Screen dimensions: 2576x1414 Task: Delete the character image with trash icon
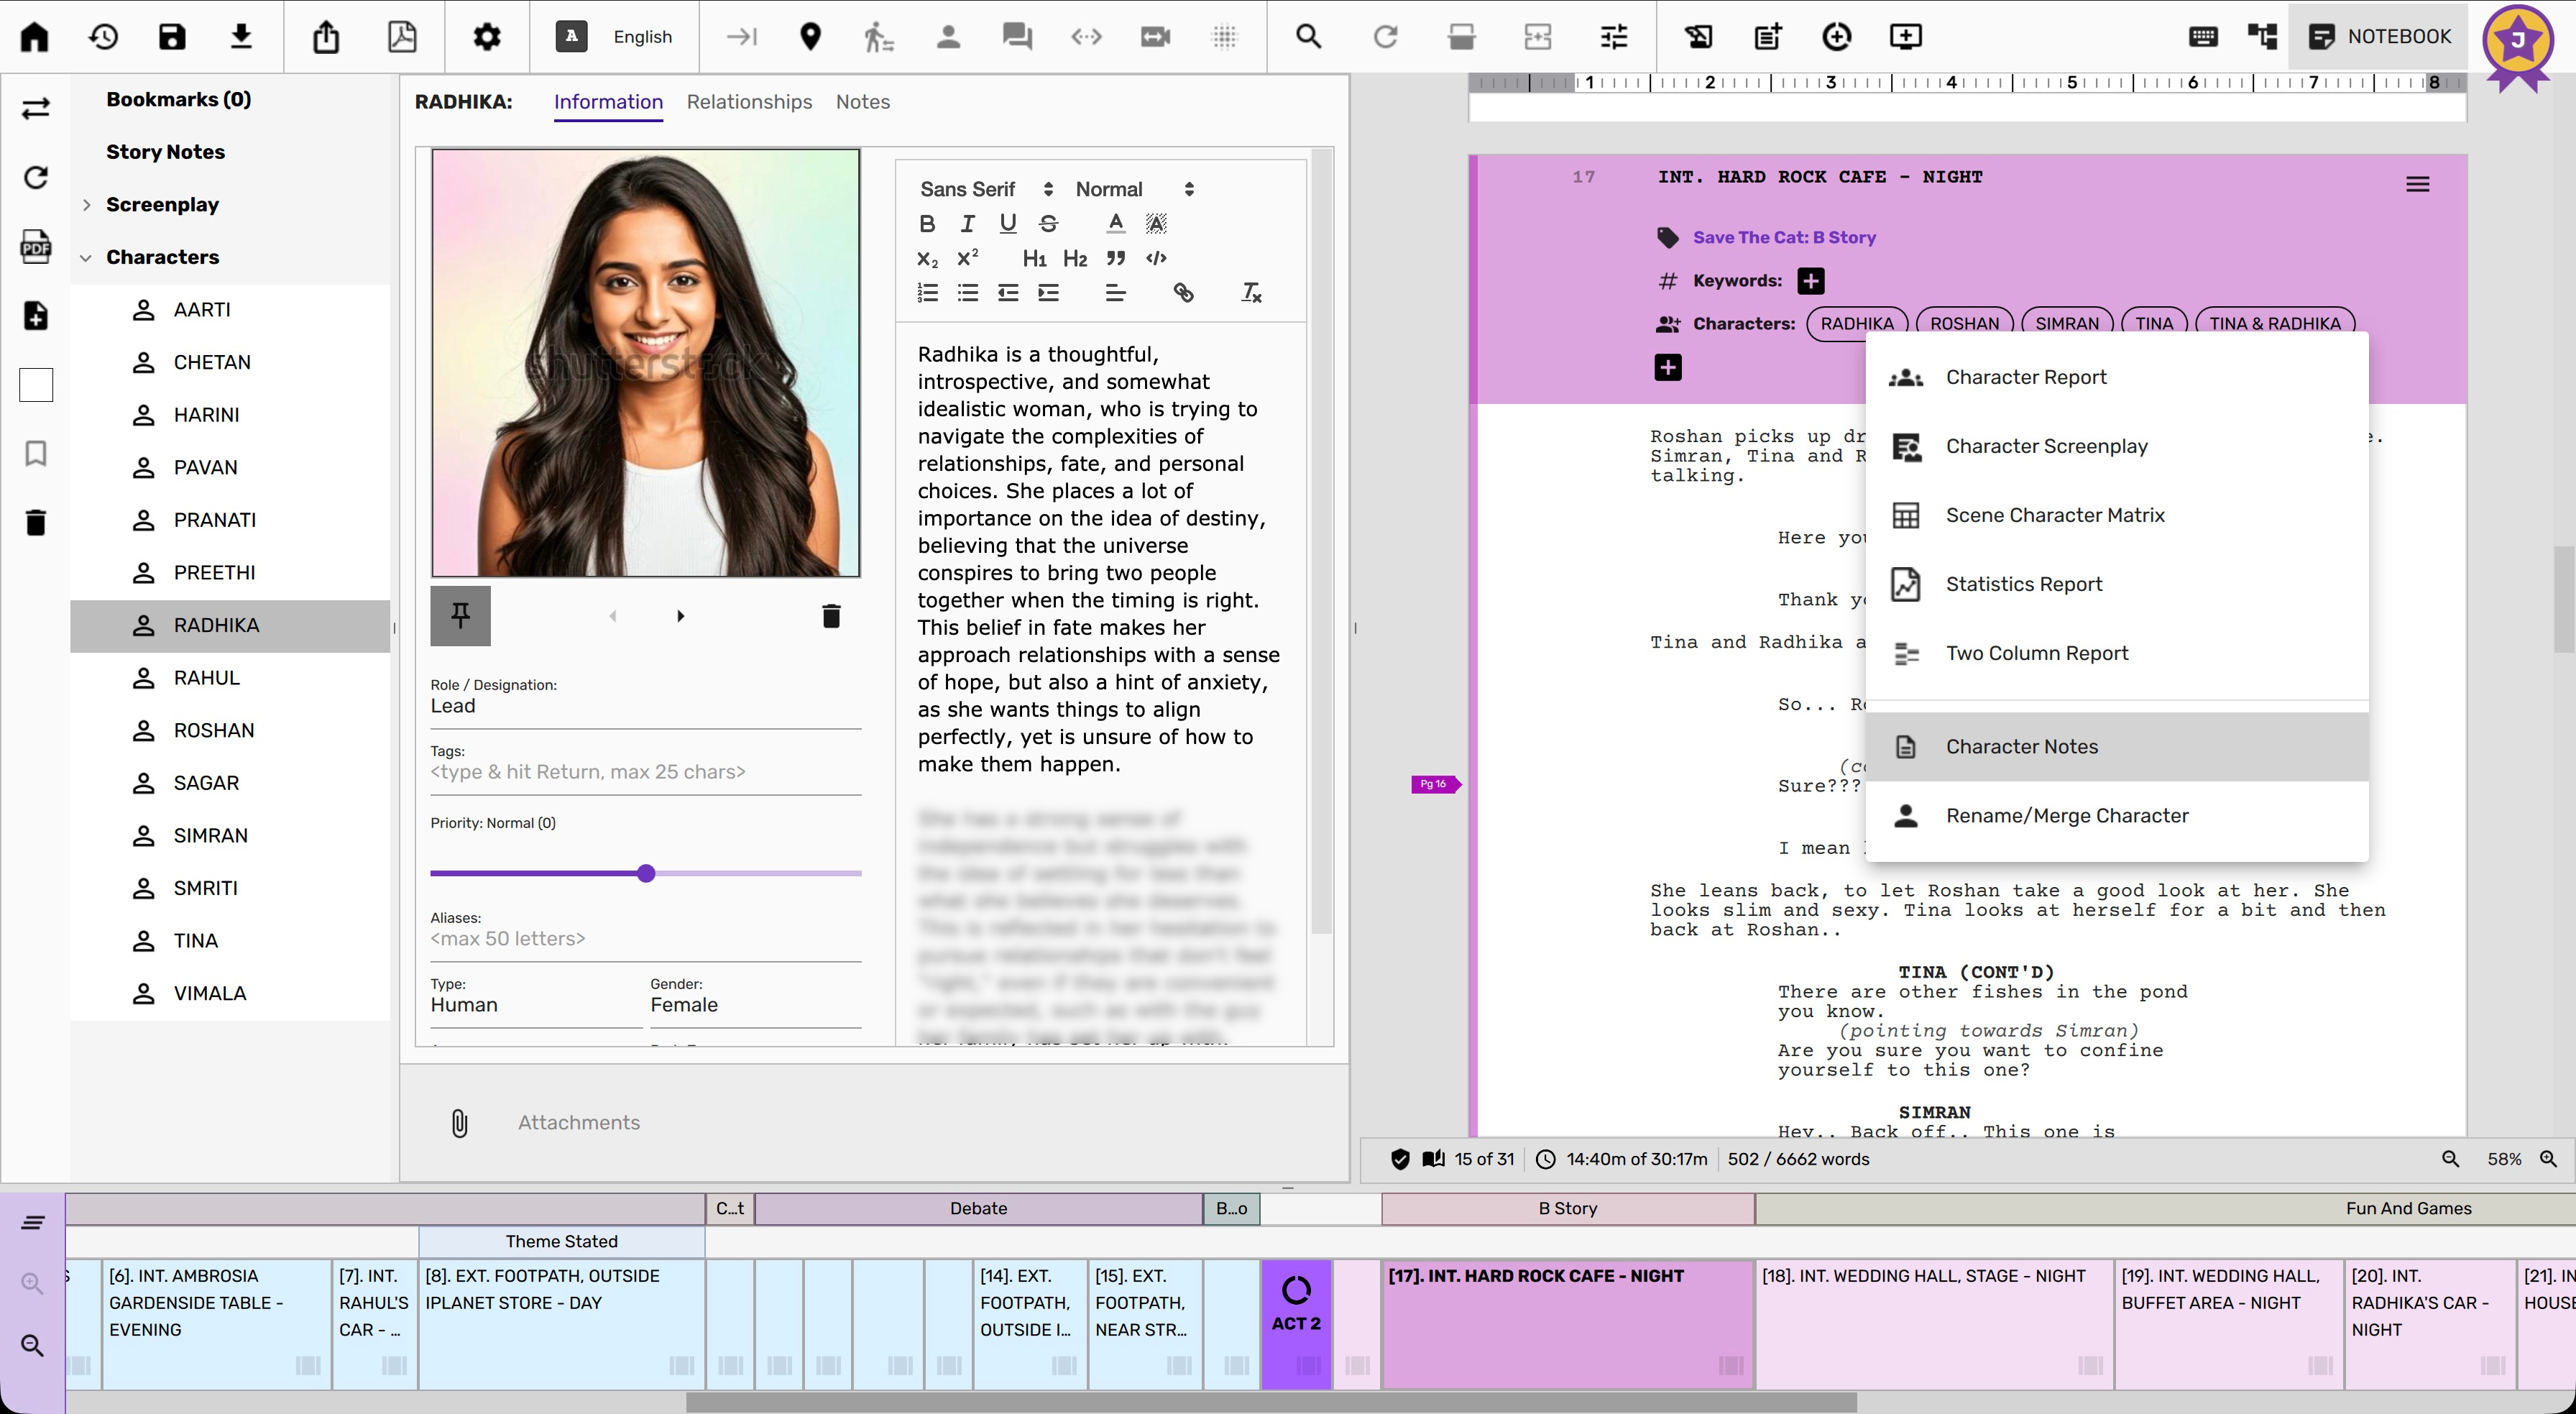pyautogui.click(x=830, y=616)
